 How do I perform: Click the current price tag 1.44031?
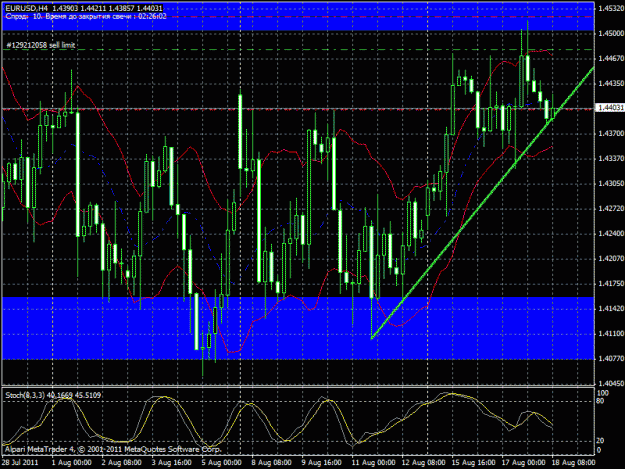pyautogui.click(x=610, y=108)
